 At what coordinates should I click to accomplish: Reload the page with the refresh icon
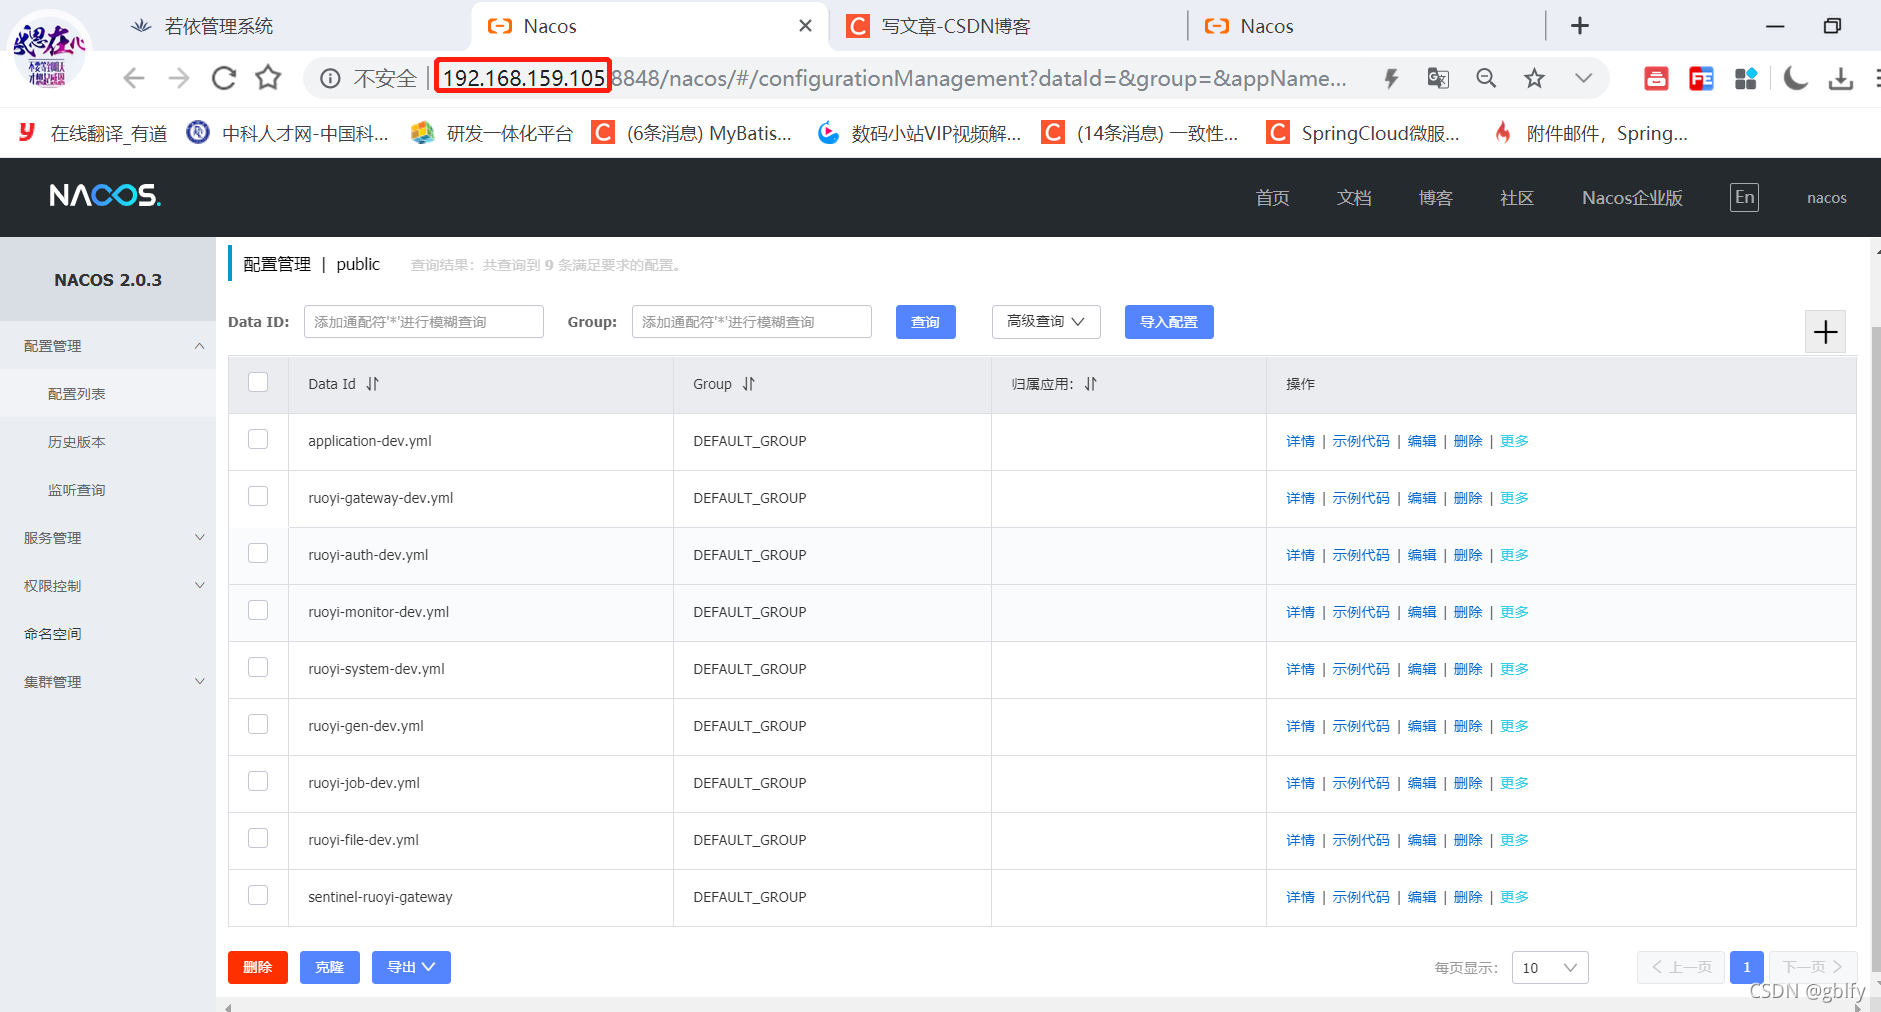(x=224, y=78)
